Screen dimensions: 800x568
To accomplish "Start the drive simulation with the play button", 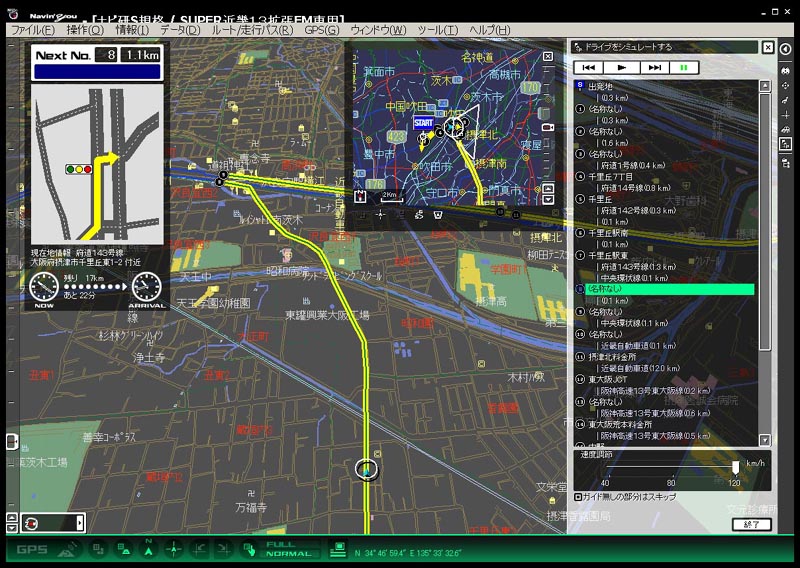I will [x=621, y=67].
